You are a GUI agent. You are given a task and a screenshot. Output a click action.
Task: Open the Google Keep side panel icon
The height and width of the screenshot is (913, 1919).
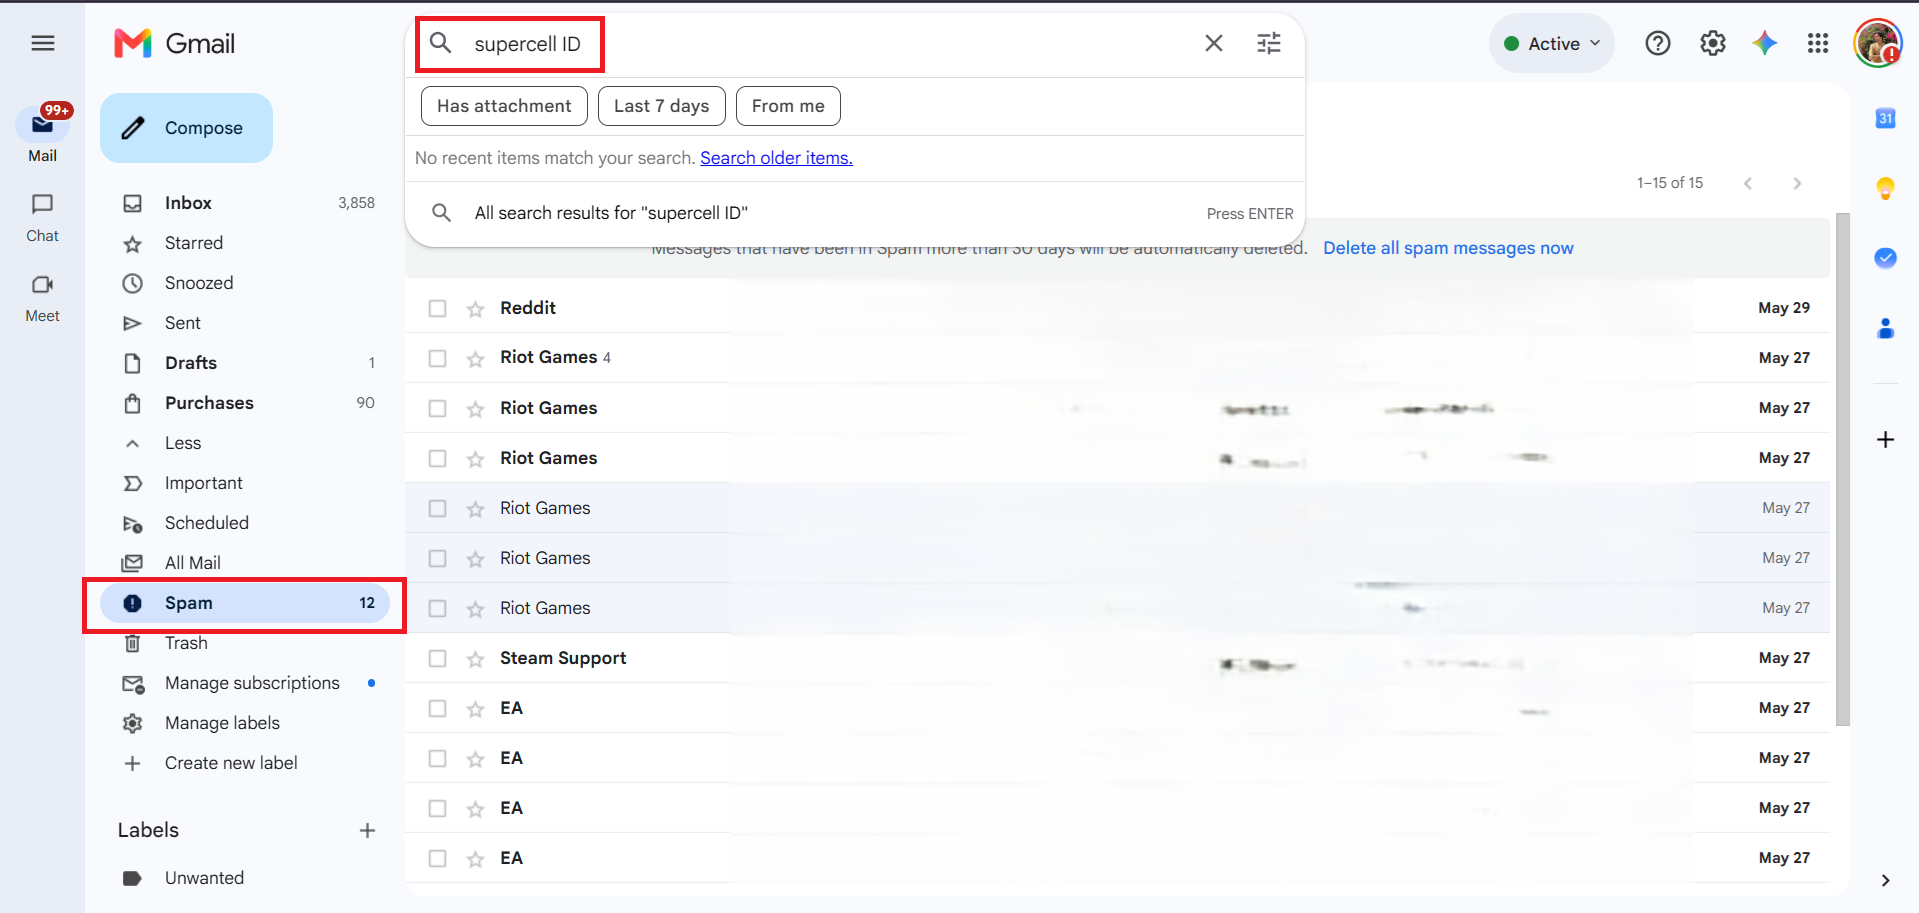pos(1885,188)
